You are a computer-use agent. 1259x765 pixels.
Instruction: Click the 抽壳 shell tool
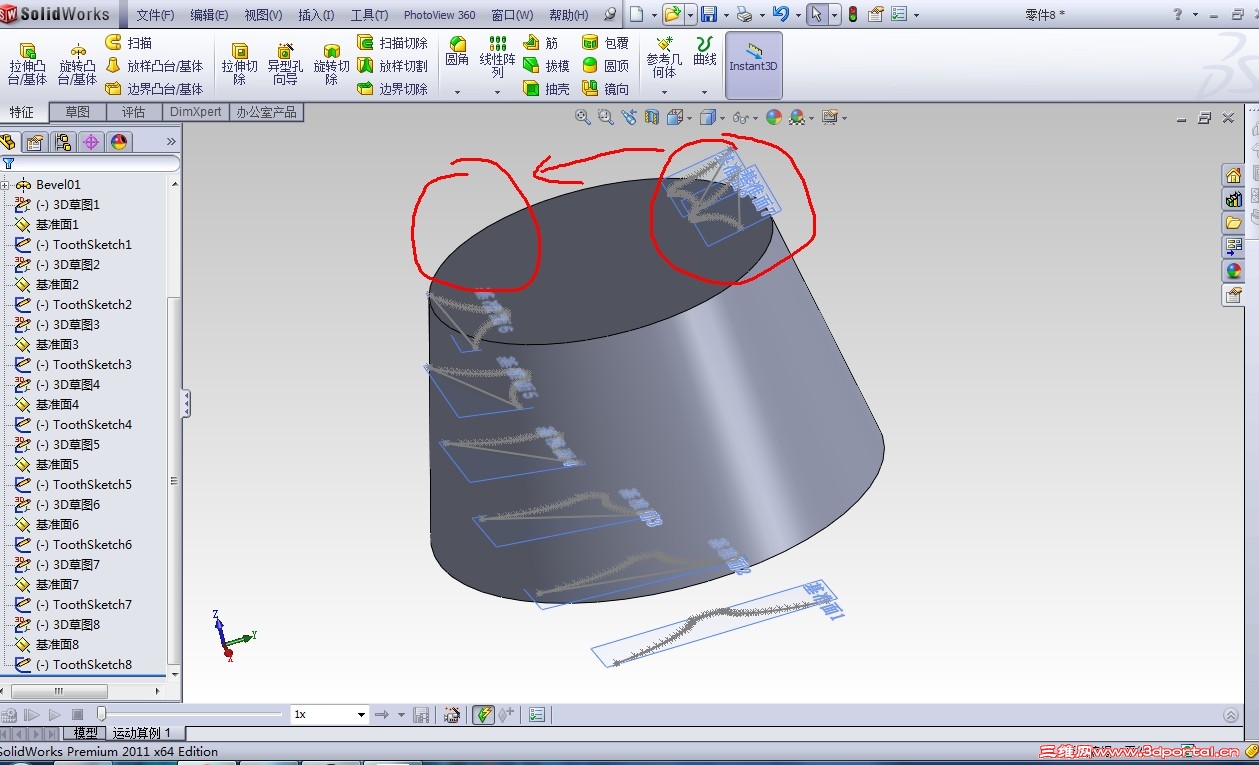[545, 89]
